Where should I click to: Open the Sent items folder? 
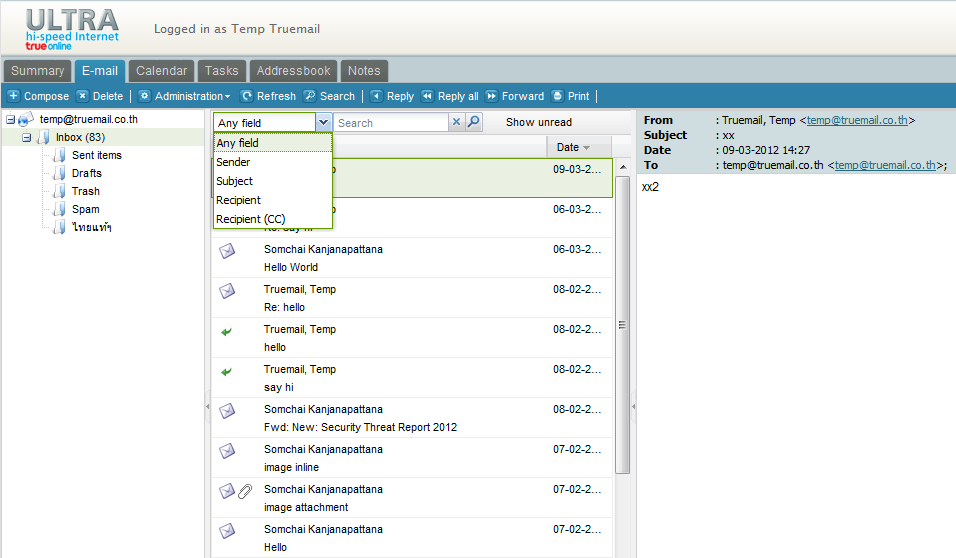pos(96,155)
